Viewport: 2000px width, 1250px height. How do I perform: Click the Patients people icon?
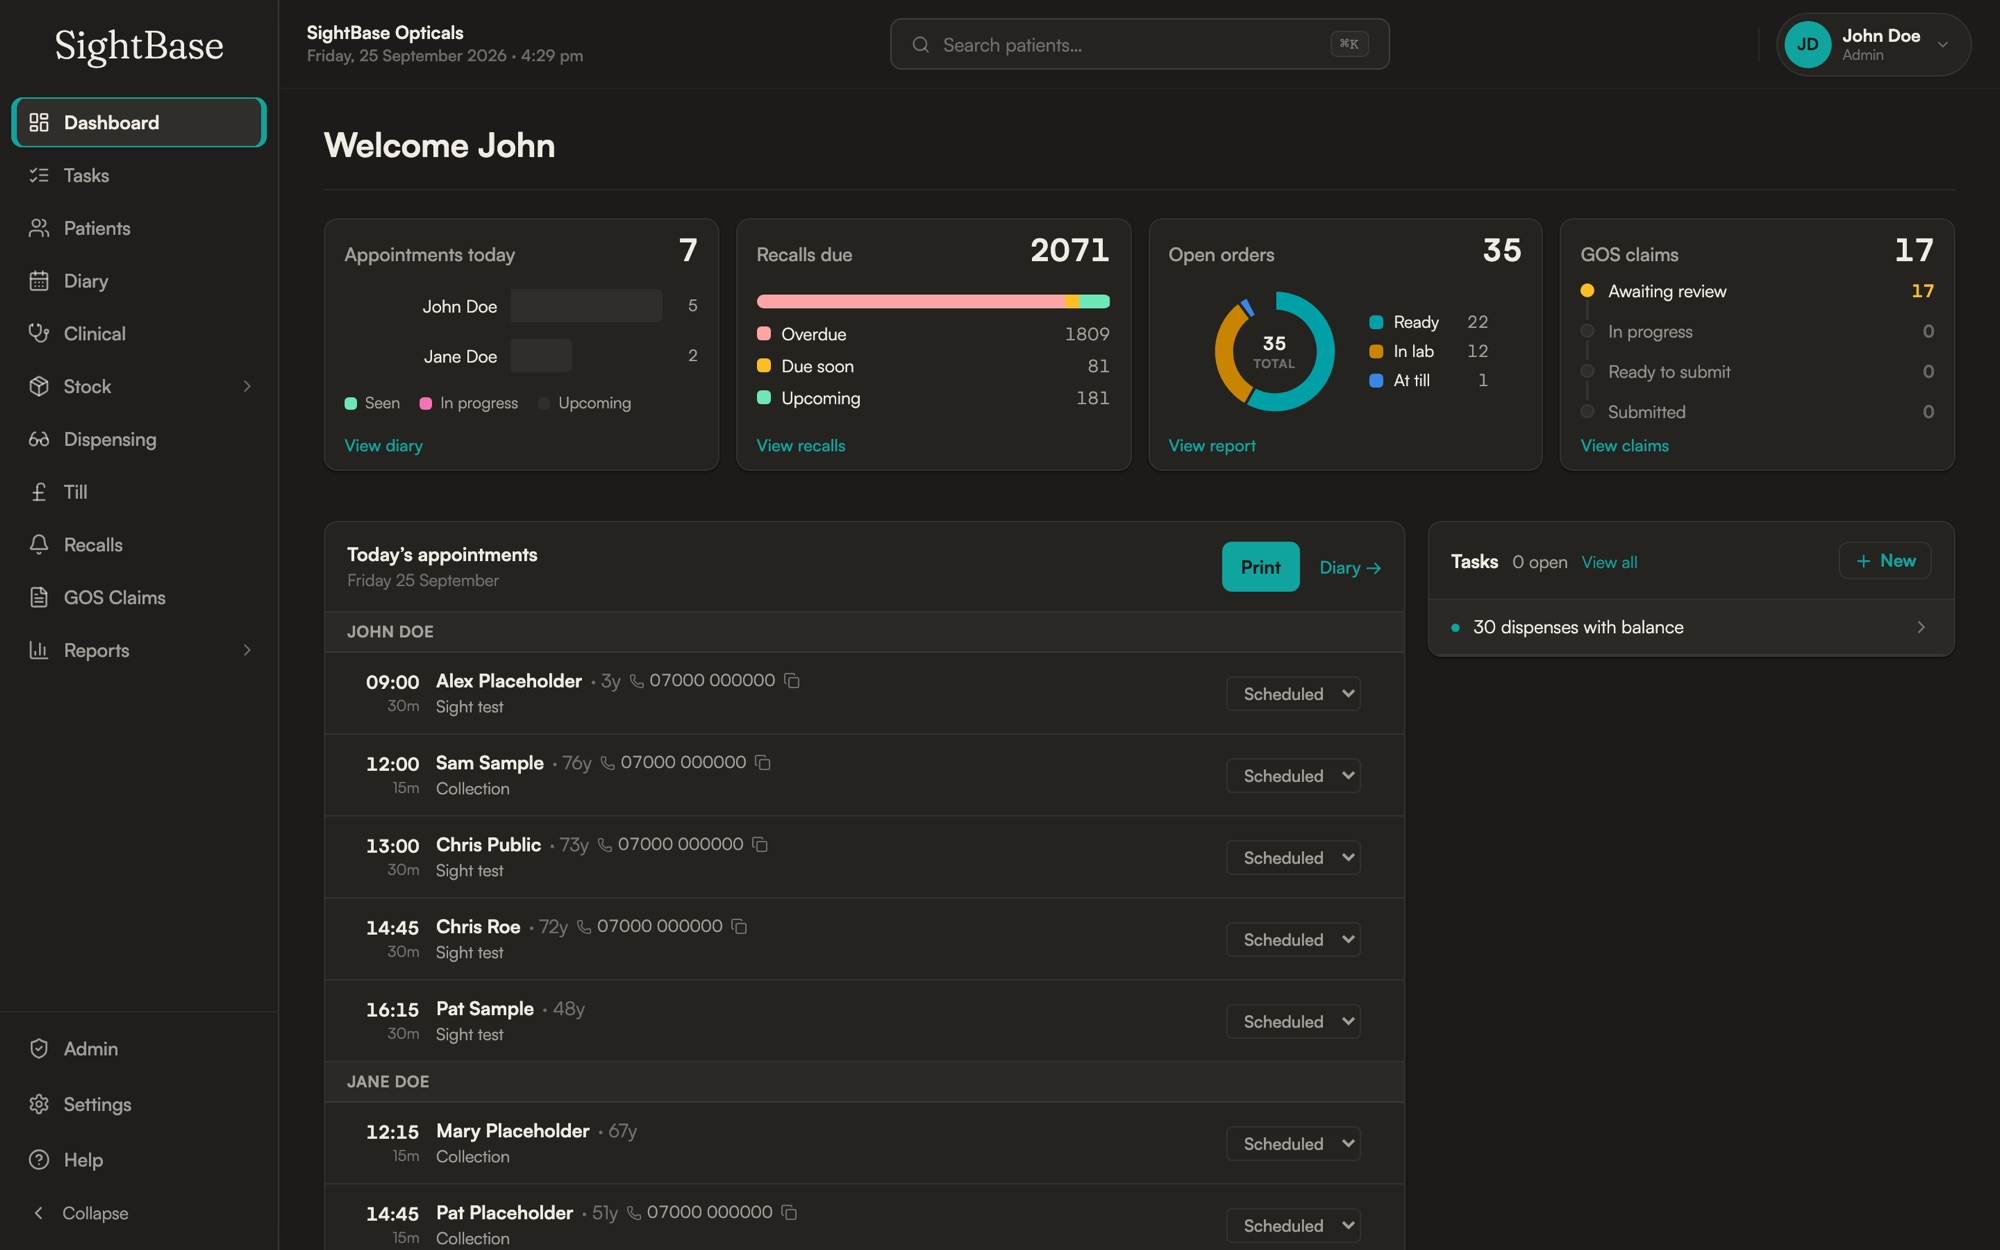[39, 228]
